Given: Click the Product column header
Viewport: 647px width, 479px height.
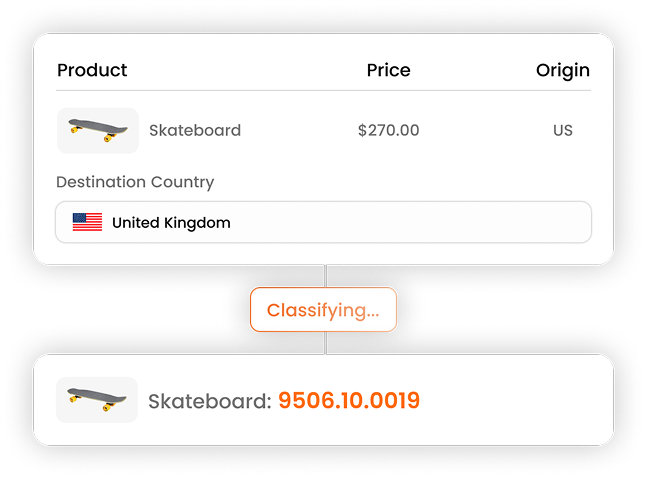Looking at the screenshot, I should (92, 70).
